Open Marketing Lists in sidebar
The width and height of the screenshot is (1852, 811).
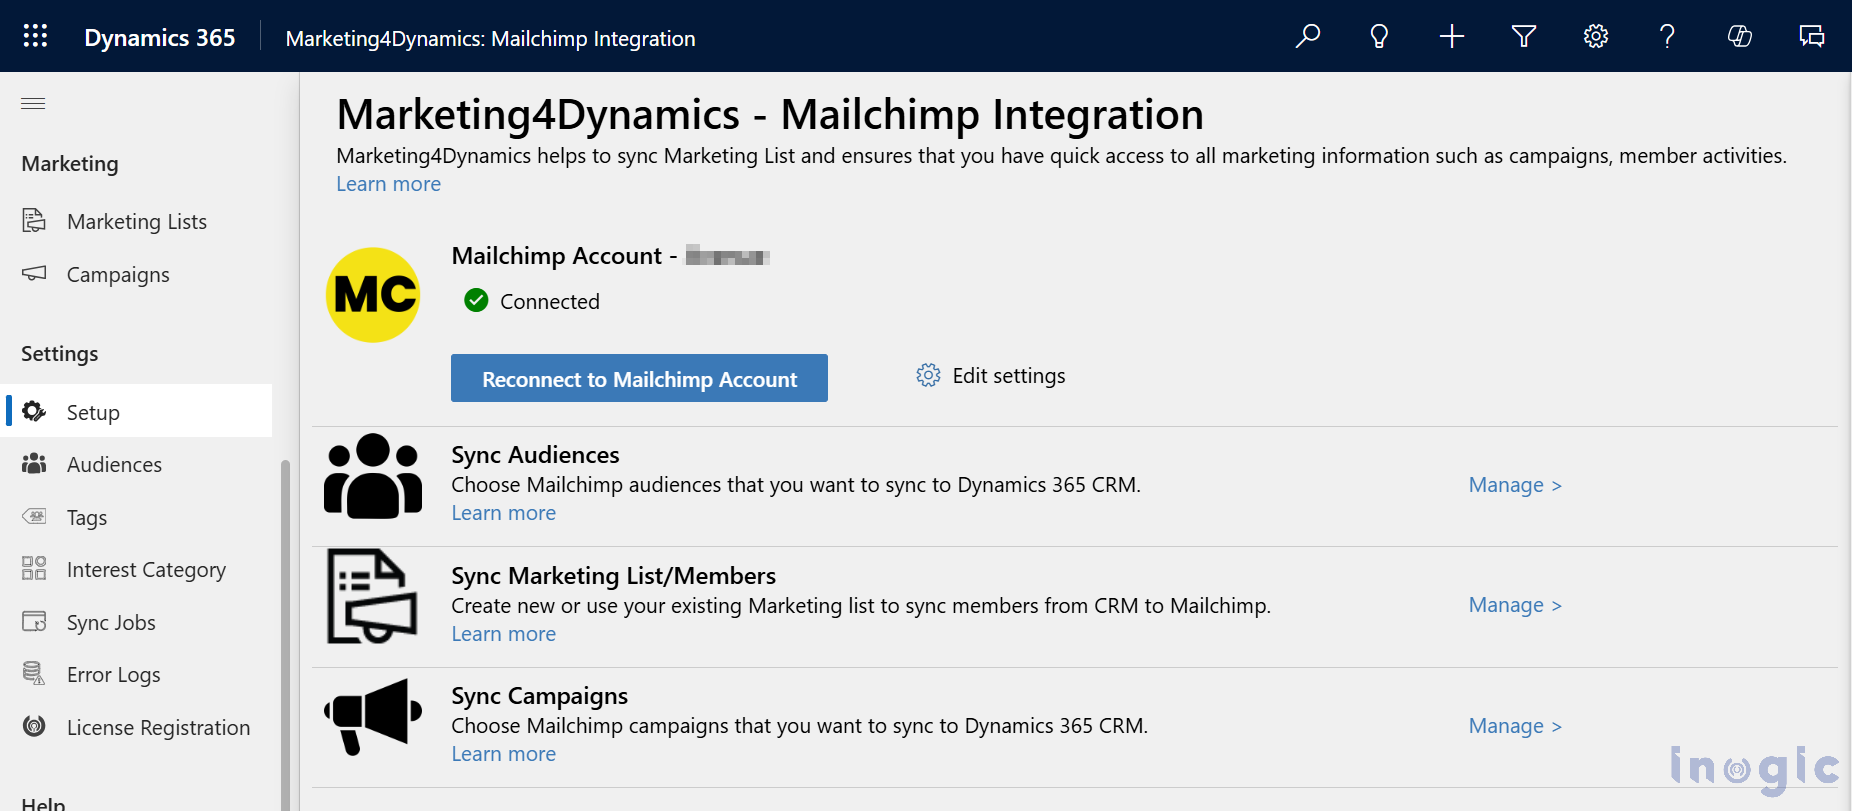point(136,222)
